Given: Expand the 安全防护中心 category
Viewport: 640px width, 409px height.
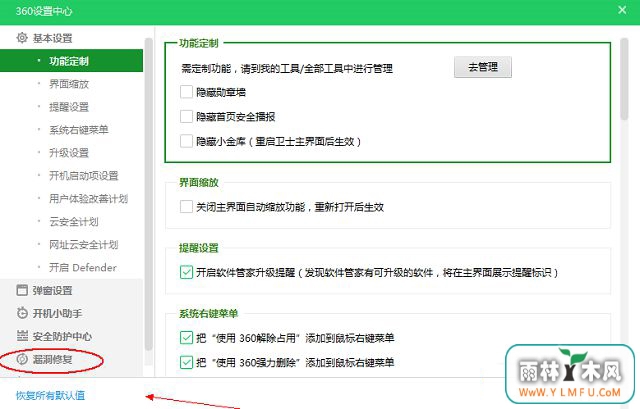Looking at the screenshot, I should 62,336.
